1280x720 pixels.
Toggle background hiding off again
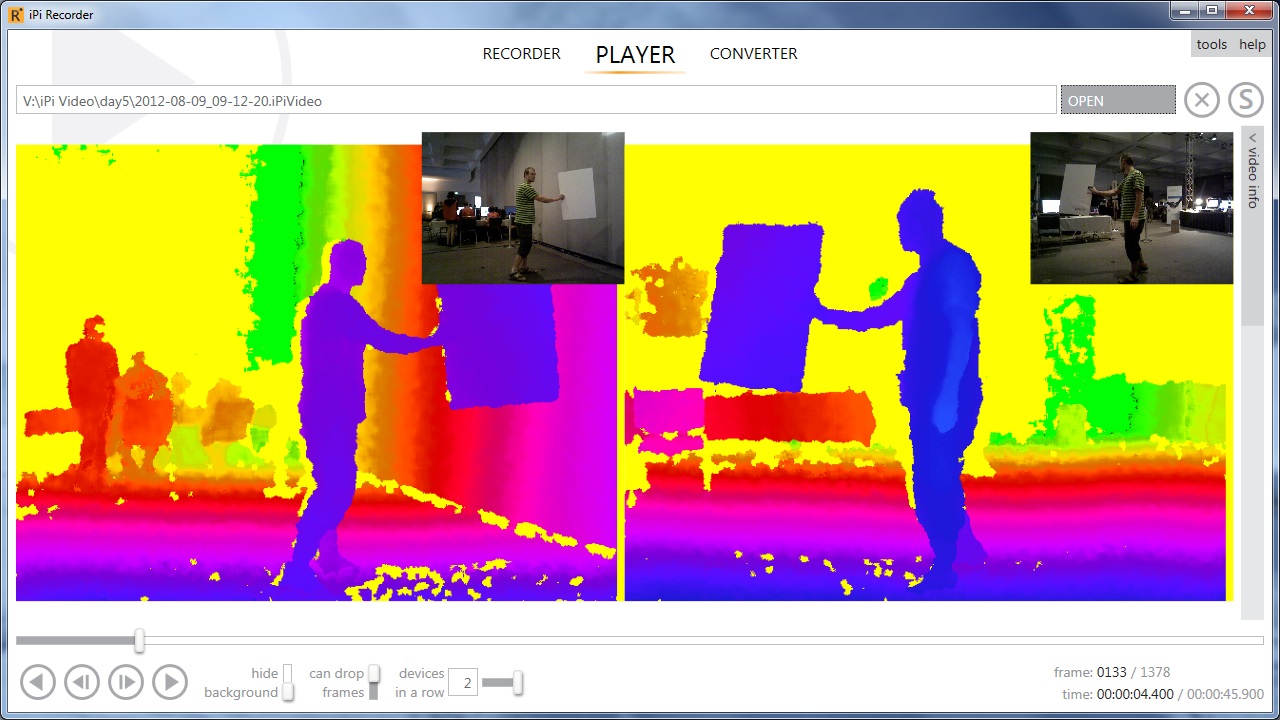pos(288,689)
